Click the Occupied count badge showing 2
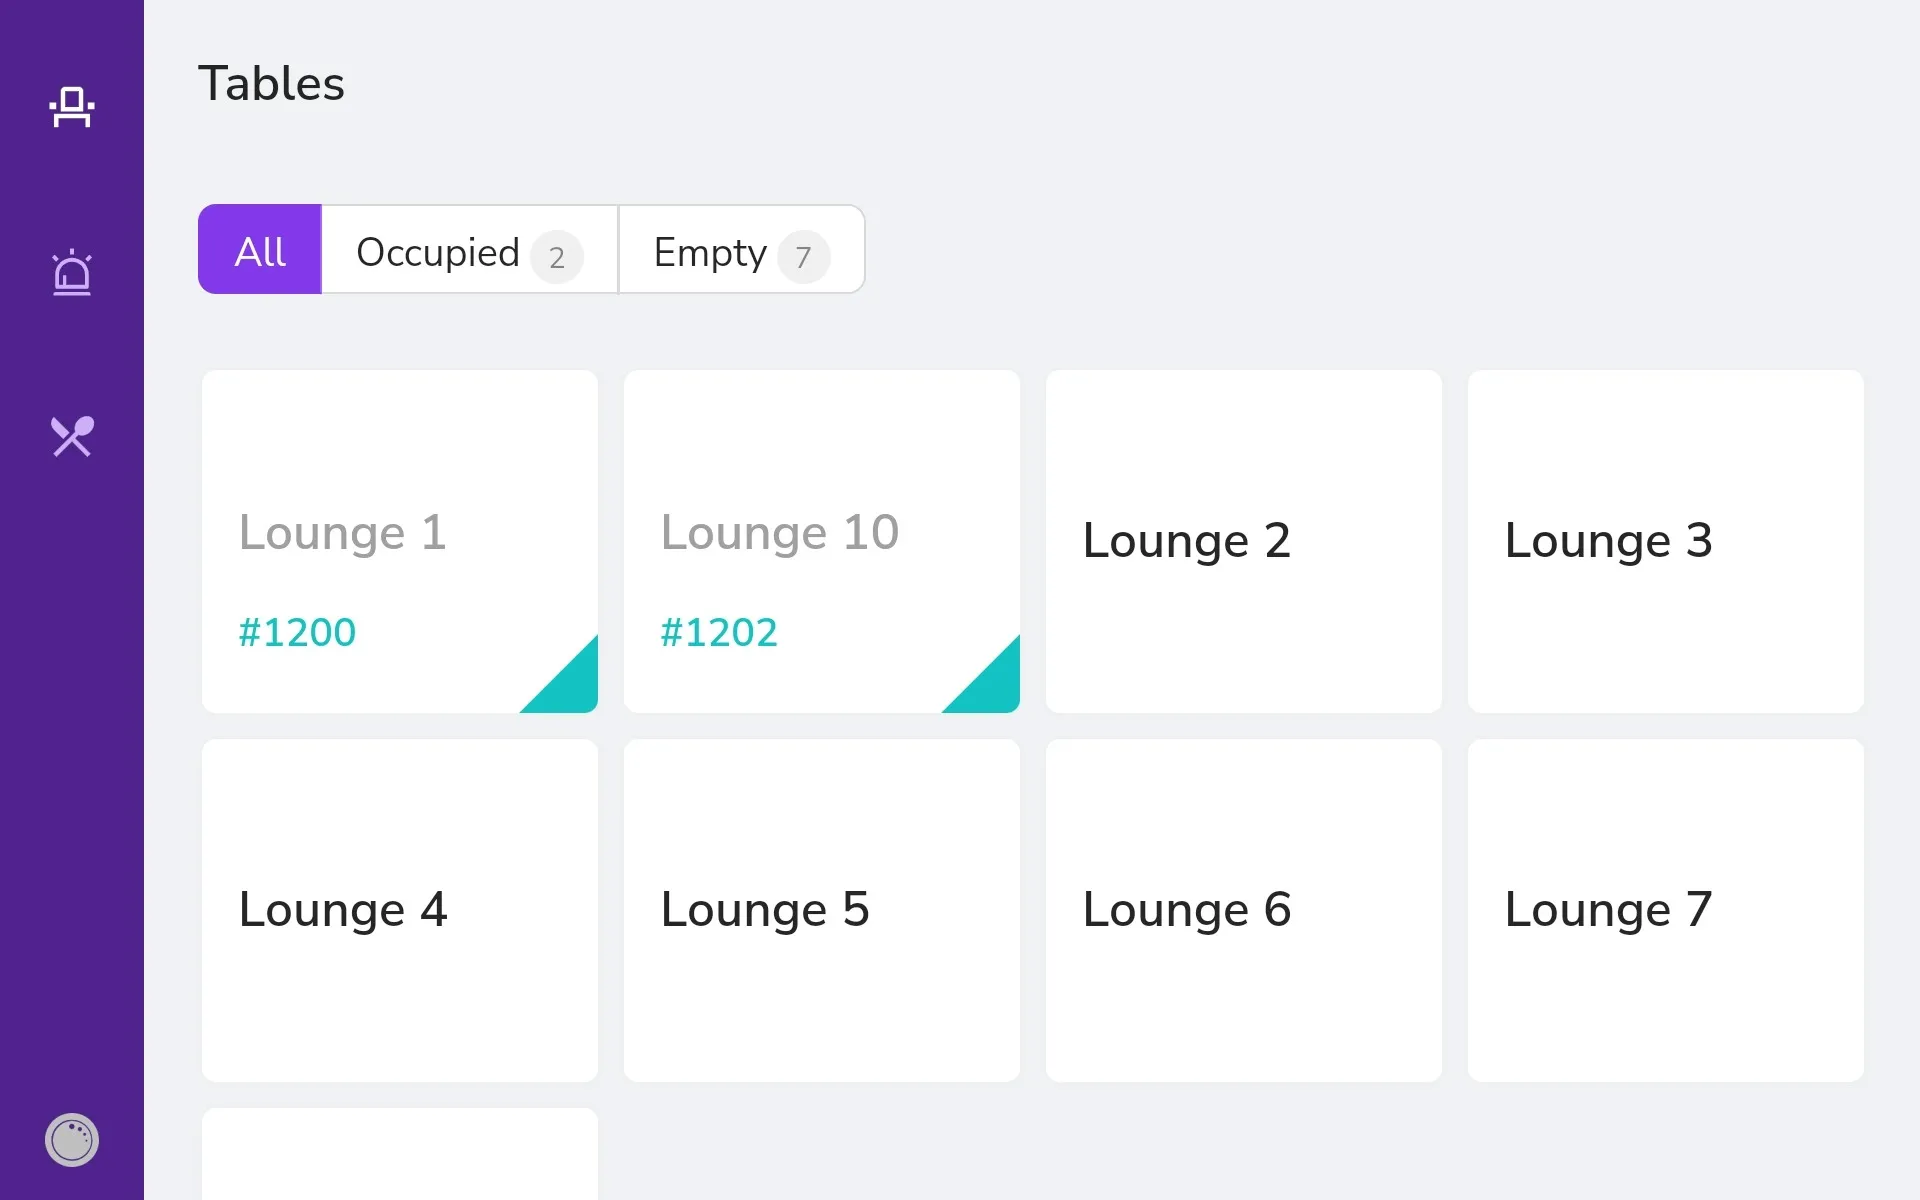This screenshot has width=1920, height=1200. click(x=557, y=257)
